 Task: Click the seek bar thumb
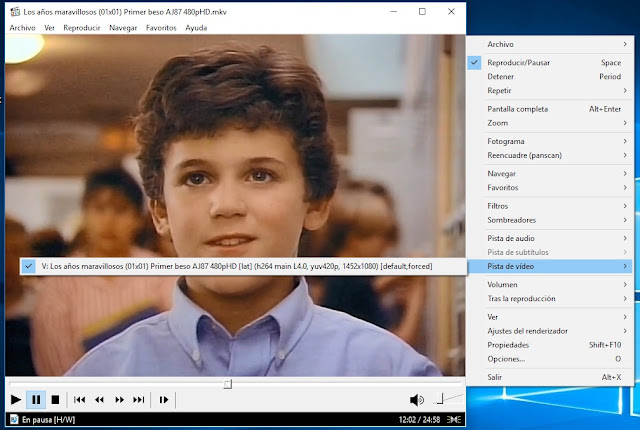coord(228,384)
